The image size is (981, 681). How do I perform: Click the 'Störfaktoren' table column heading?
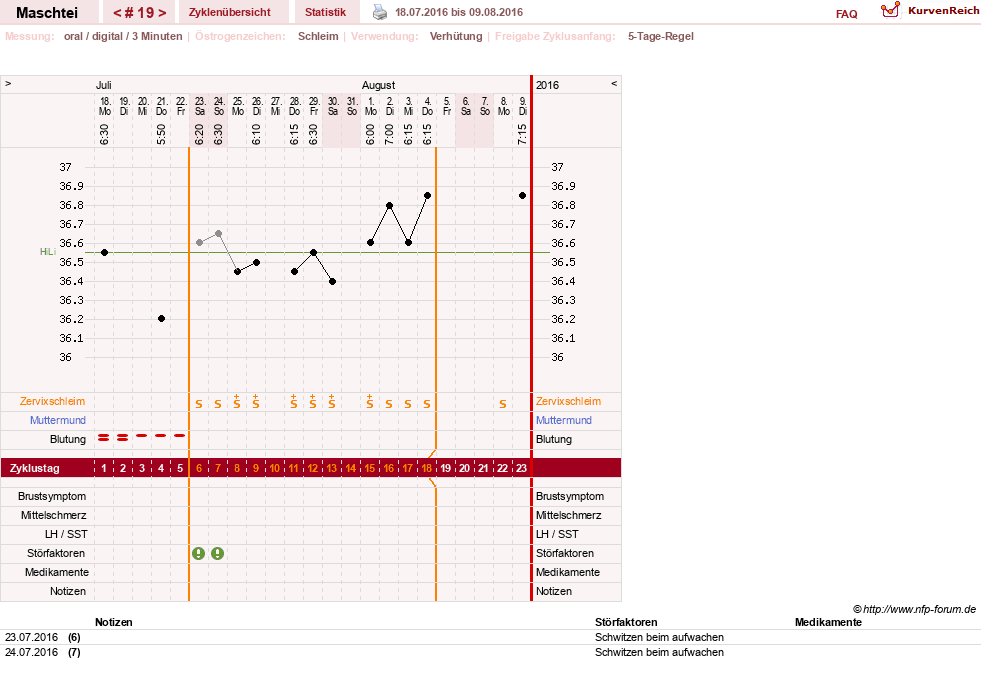pos(626,622)
